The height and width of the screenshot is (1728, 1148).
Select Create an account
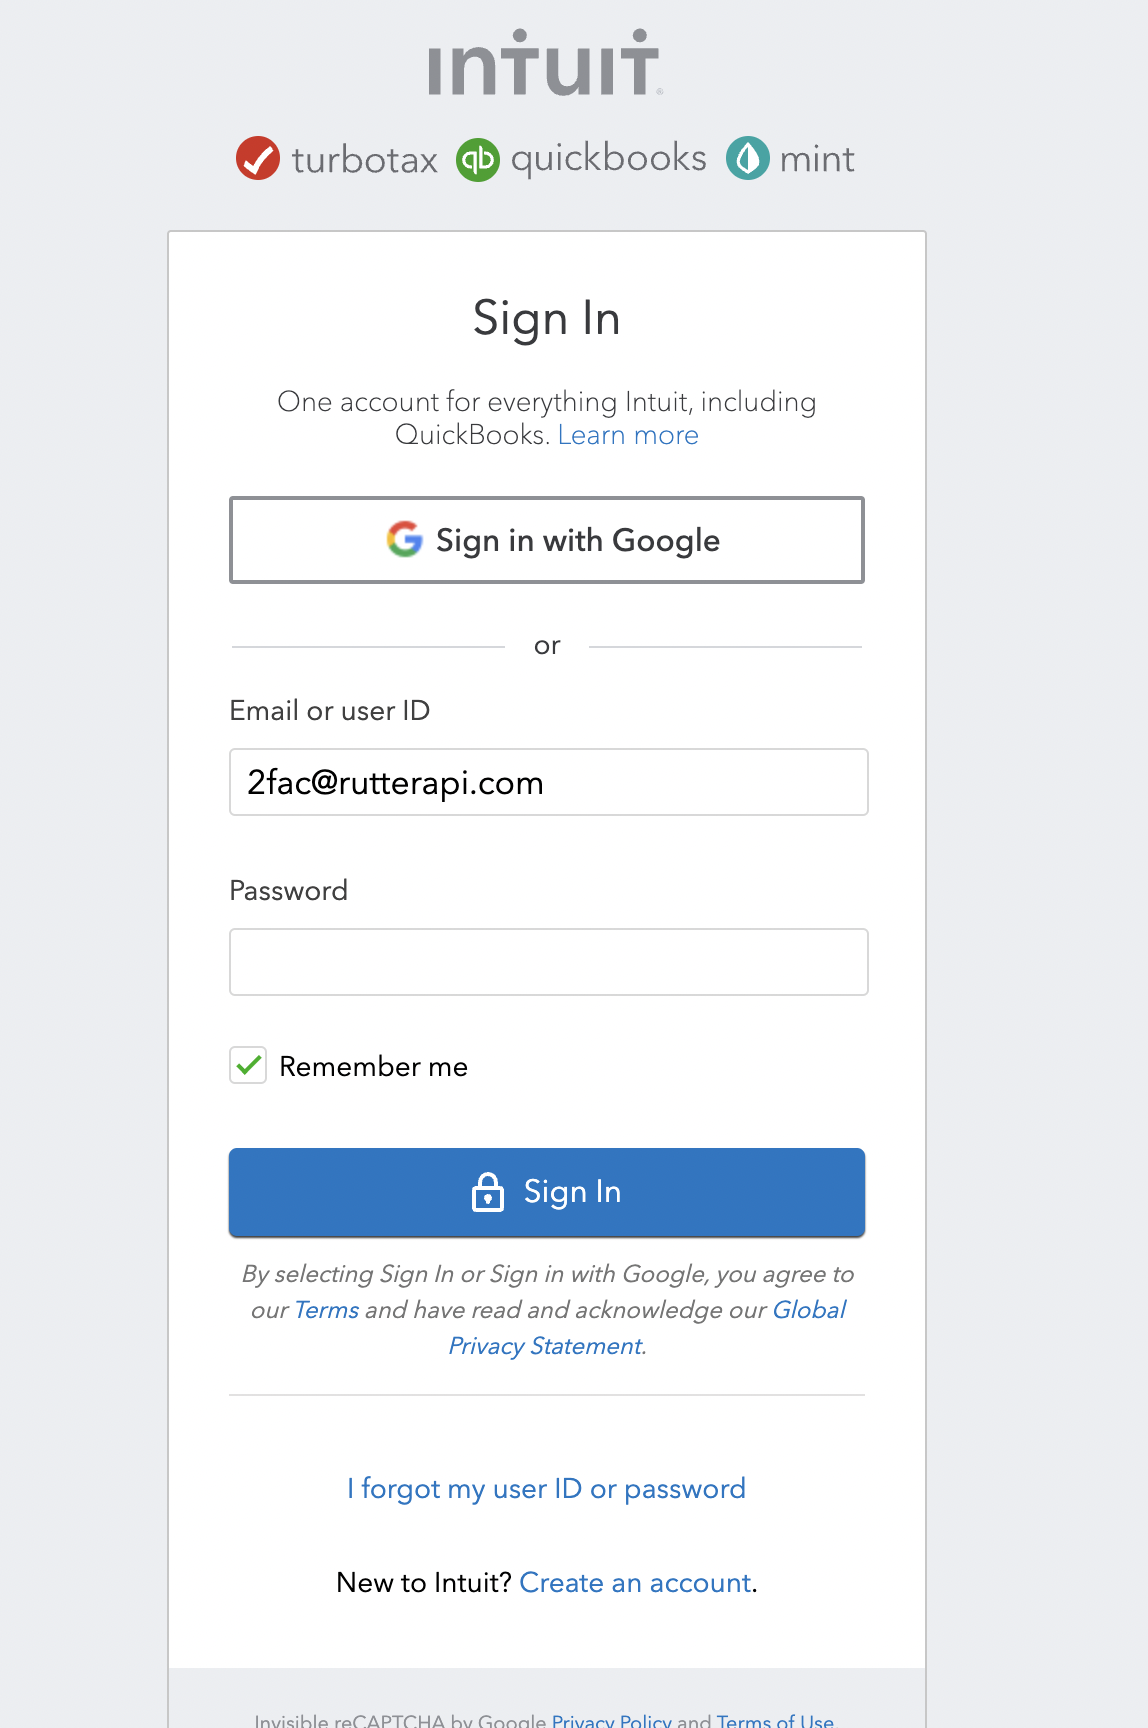click(x=634, y=1583)
